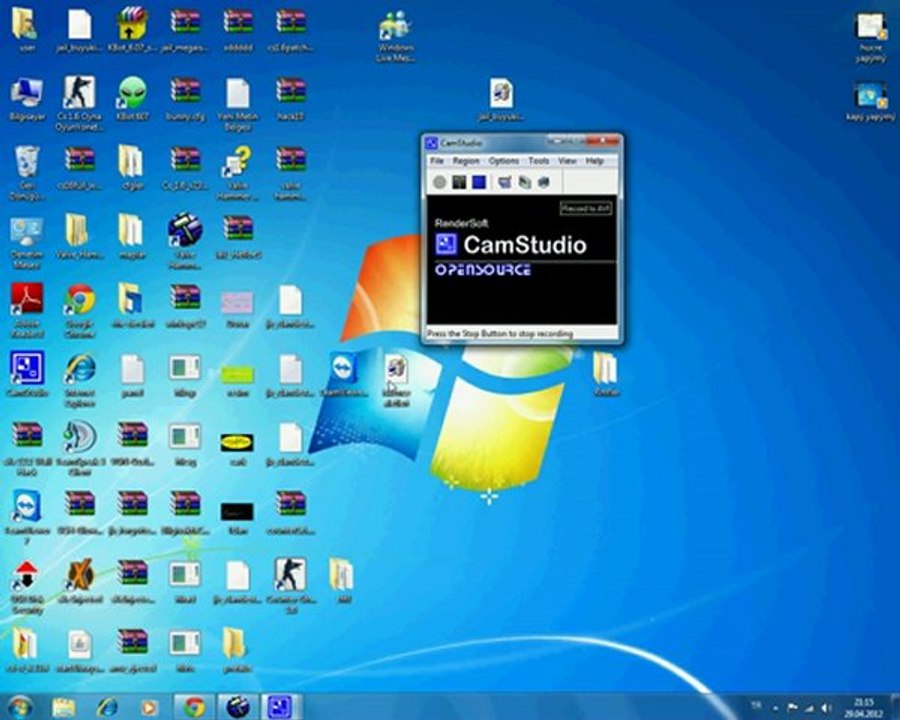Stop recording with the blue Stop button
Image resolution: width=900 pixels, height=720 pixels.
click(x=479, y=183)
